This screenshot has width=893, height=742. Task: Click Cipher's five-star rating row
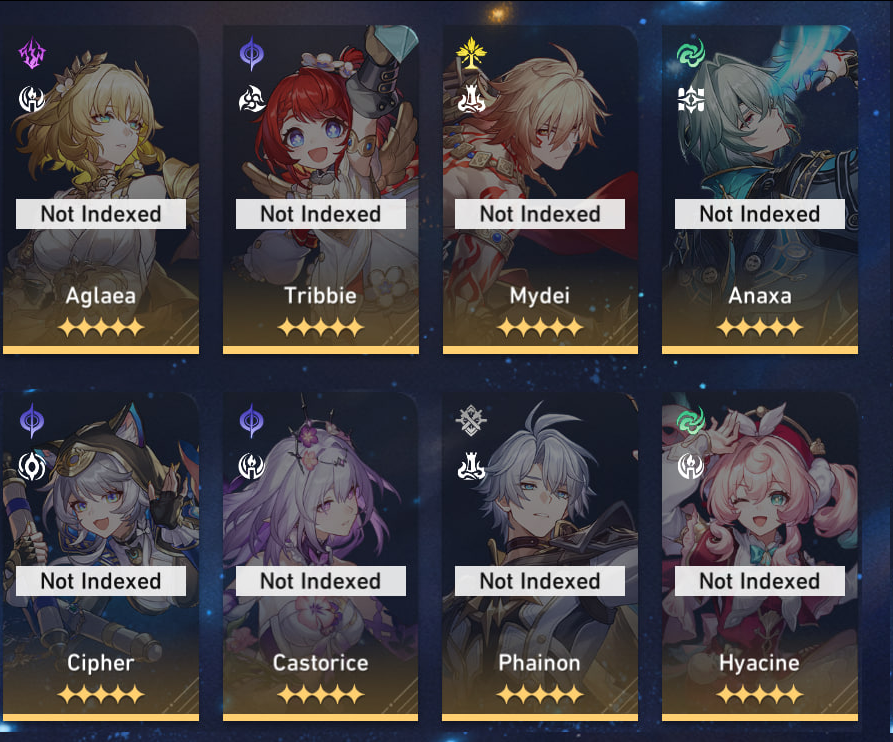[x=101, y=694]
